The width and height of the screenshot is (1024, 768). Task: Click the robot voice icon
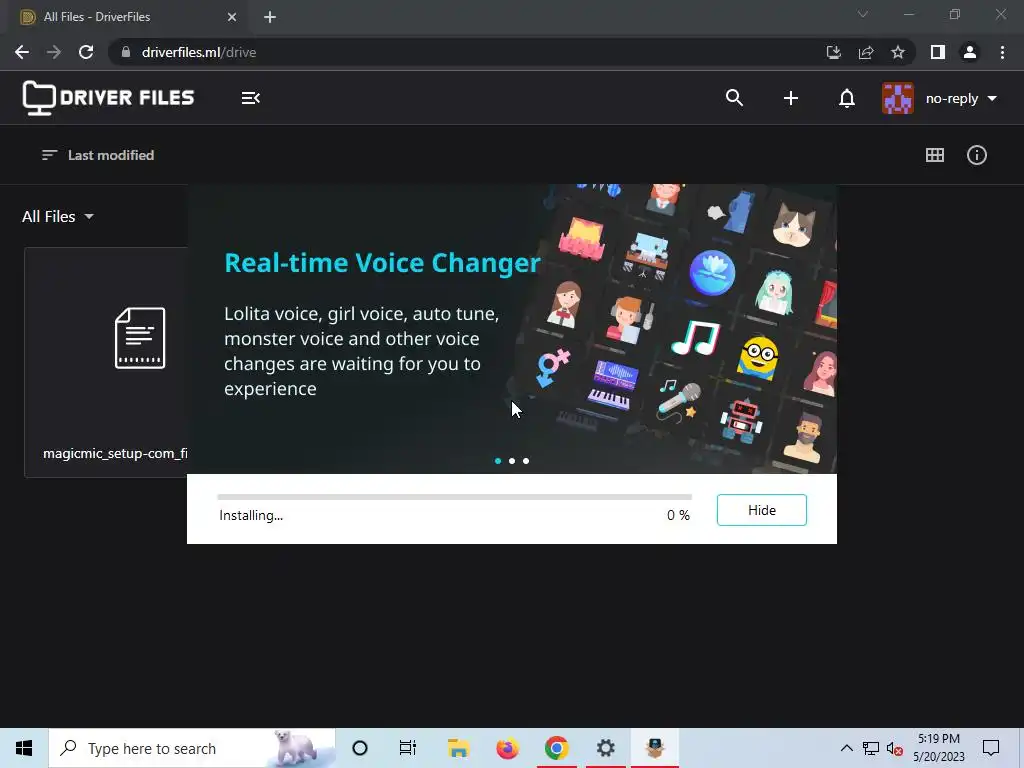741,420
